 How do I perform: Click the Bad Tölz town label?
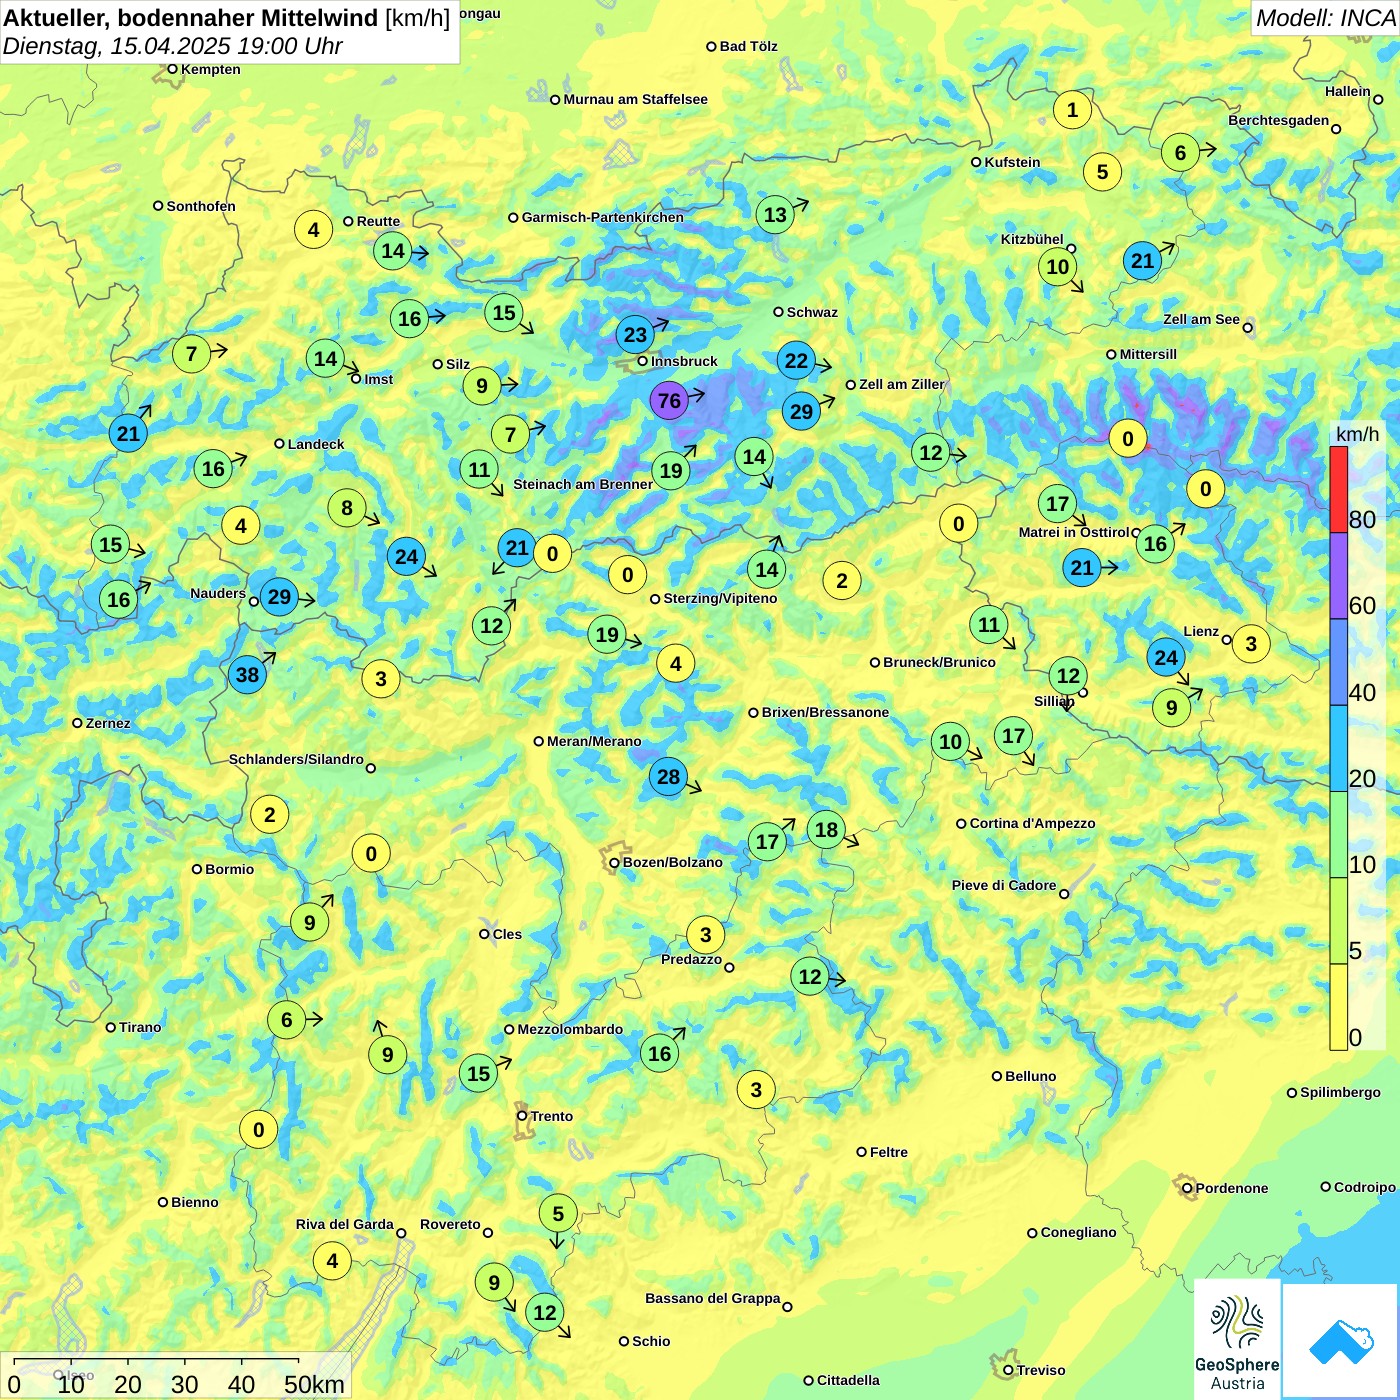point(748,46)
